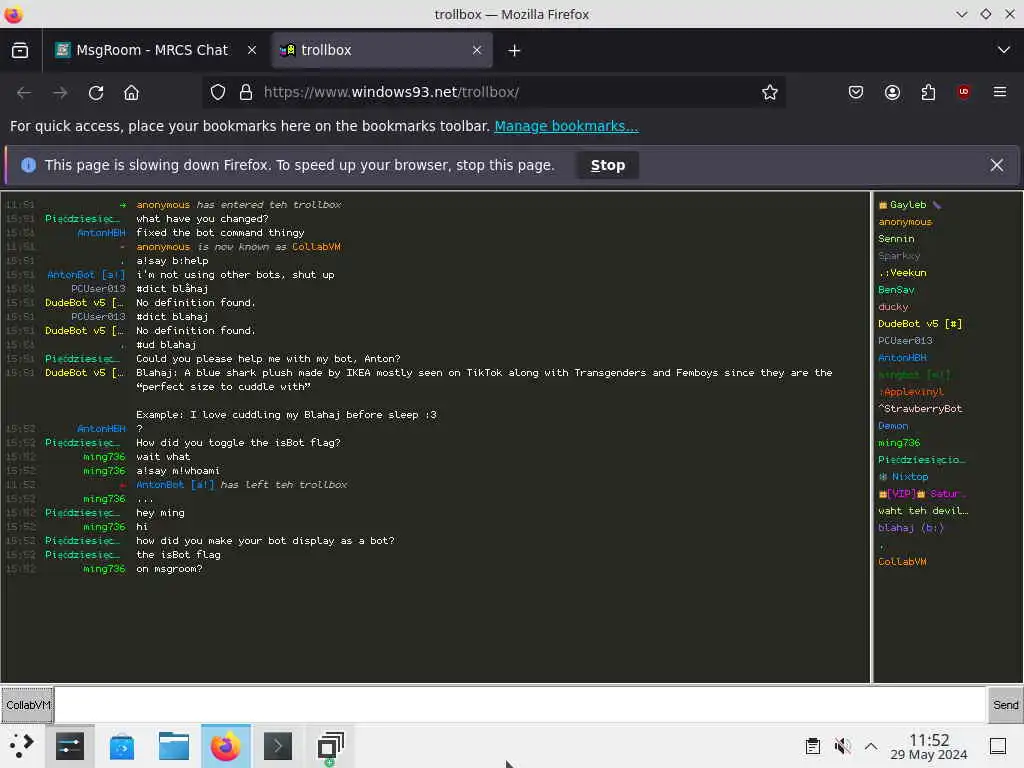This screenshot has width=1024, height=768.
Task: Select user BenSav in the user list
Action: (x=896, y=290)
